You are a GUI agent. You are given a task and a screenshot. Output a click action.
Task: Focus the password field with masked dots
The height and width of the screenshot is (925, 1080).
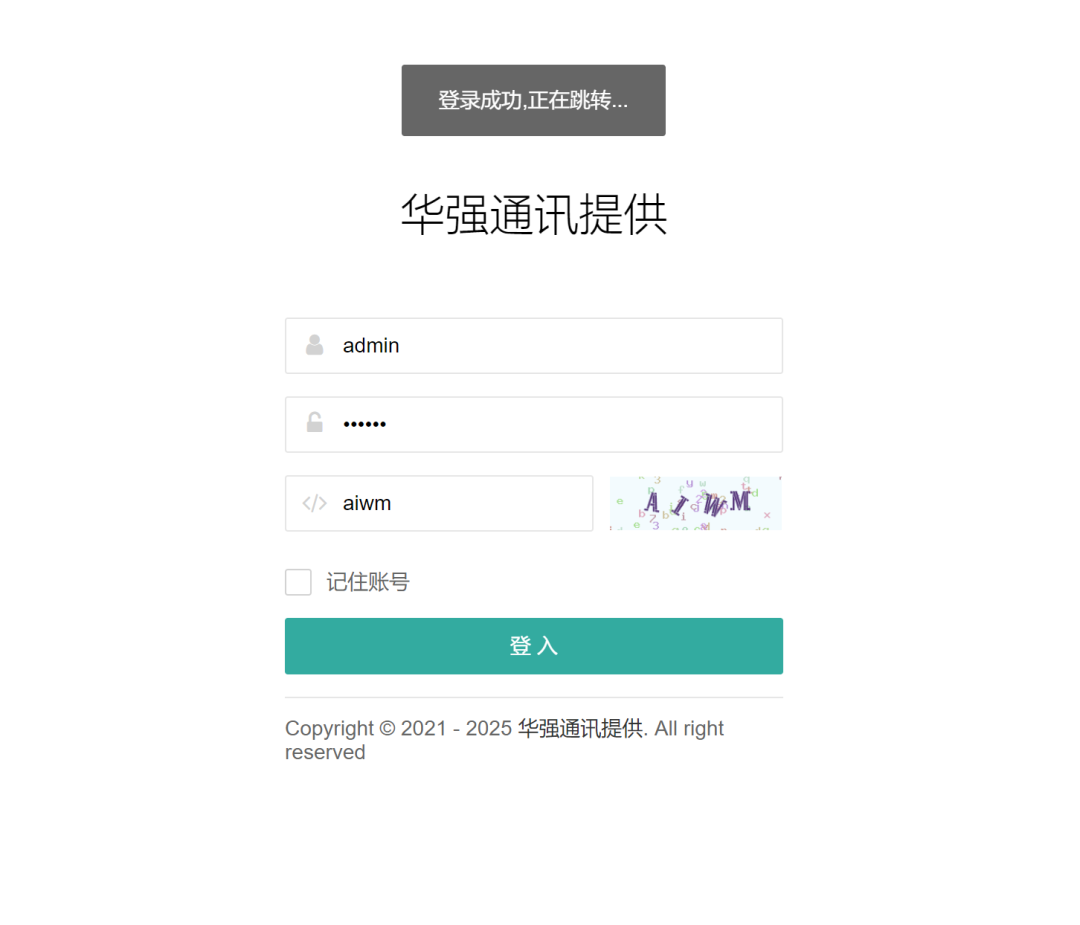point(534,424)
